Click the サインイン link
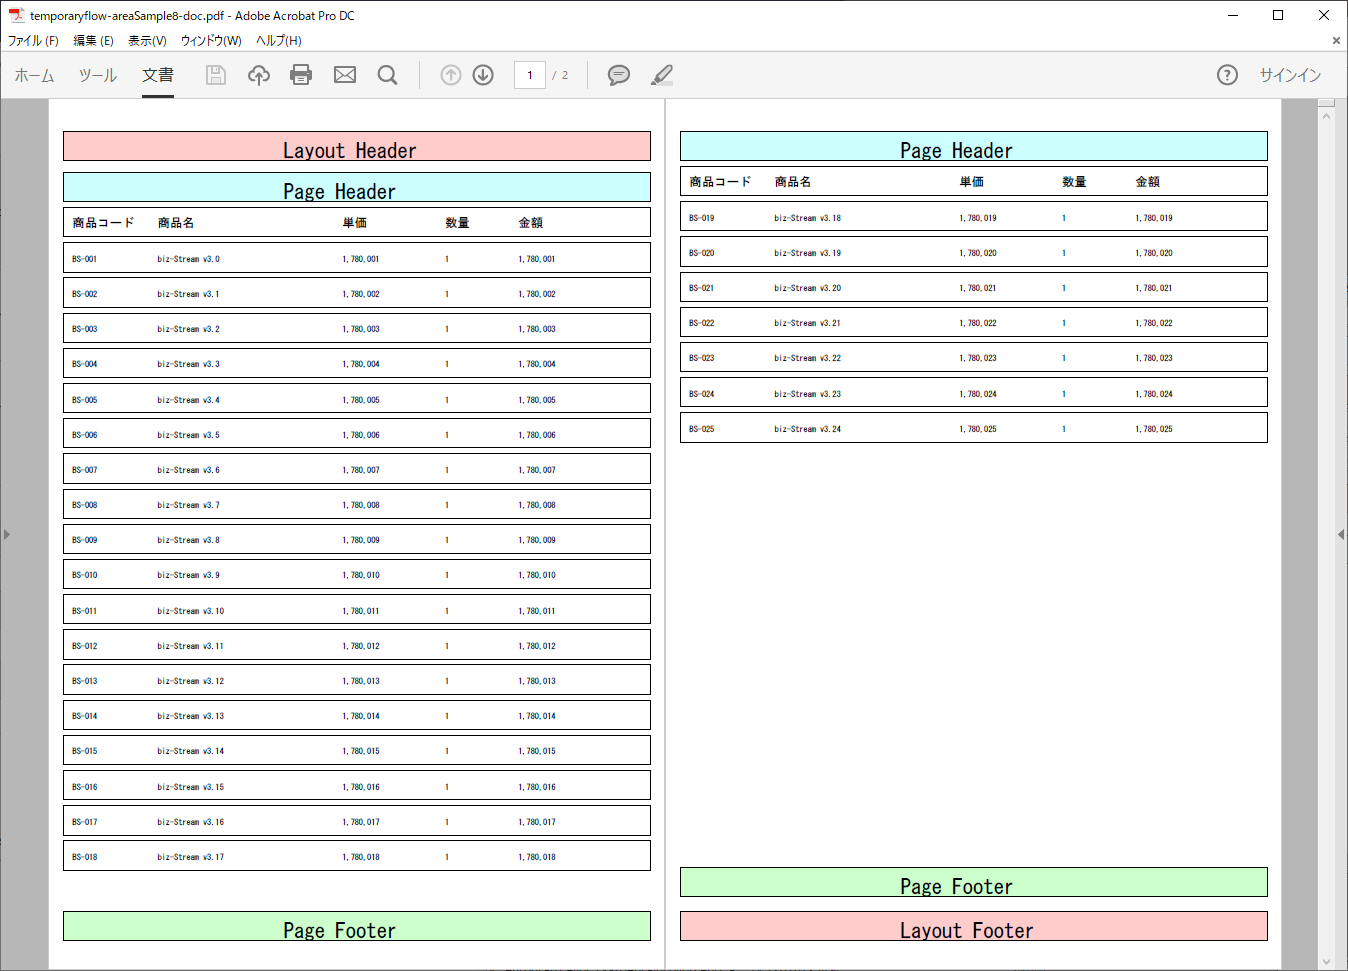1348x971 pixels. [x=1290, y=75]
